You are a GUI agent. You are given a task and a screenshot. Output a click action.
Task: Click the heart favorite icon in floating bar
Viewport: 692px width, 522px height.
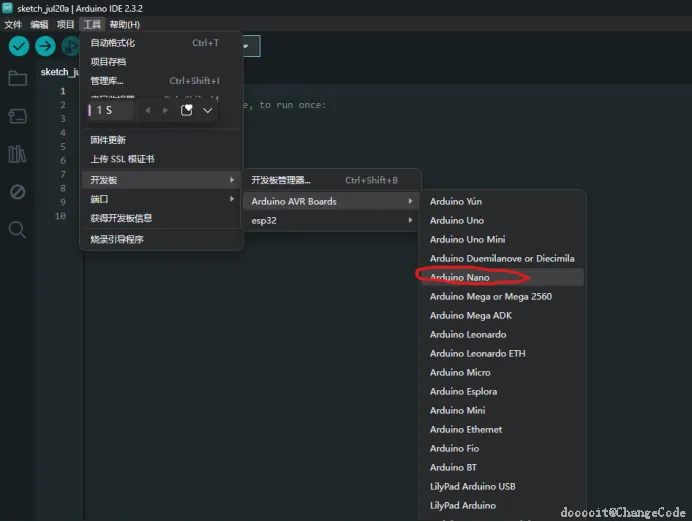(187, 110)
